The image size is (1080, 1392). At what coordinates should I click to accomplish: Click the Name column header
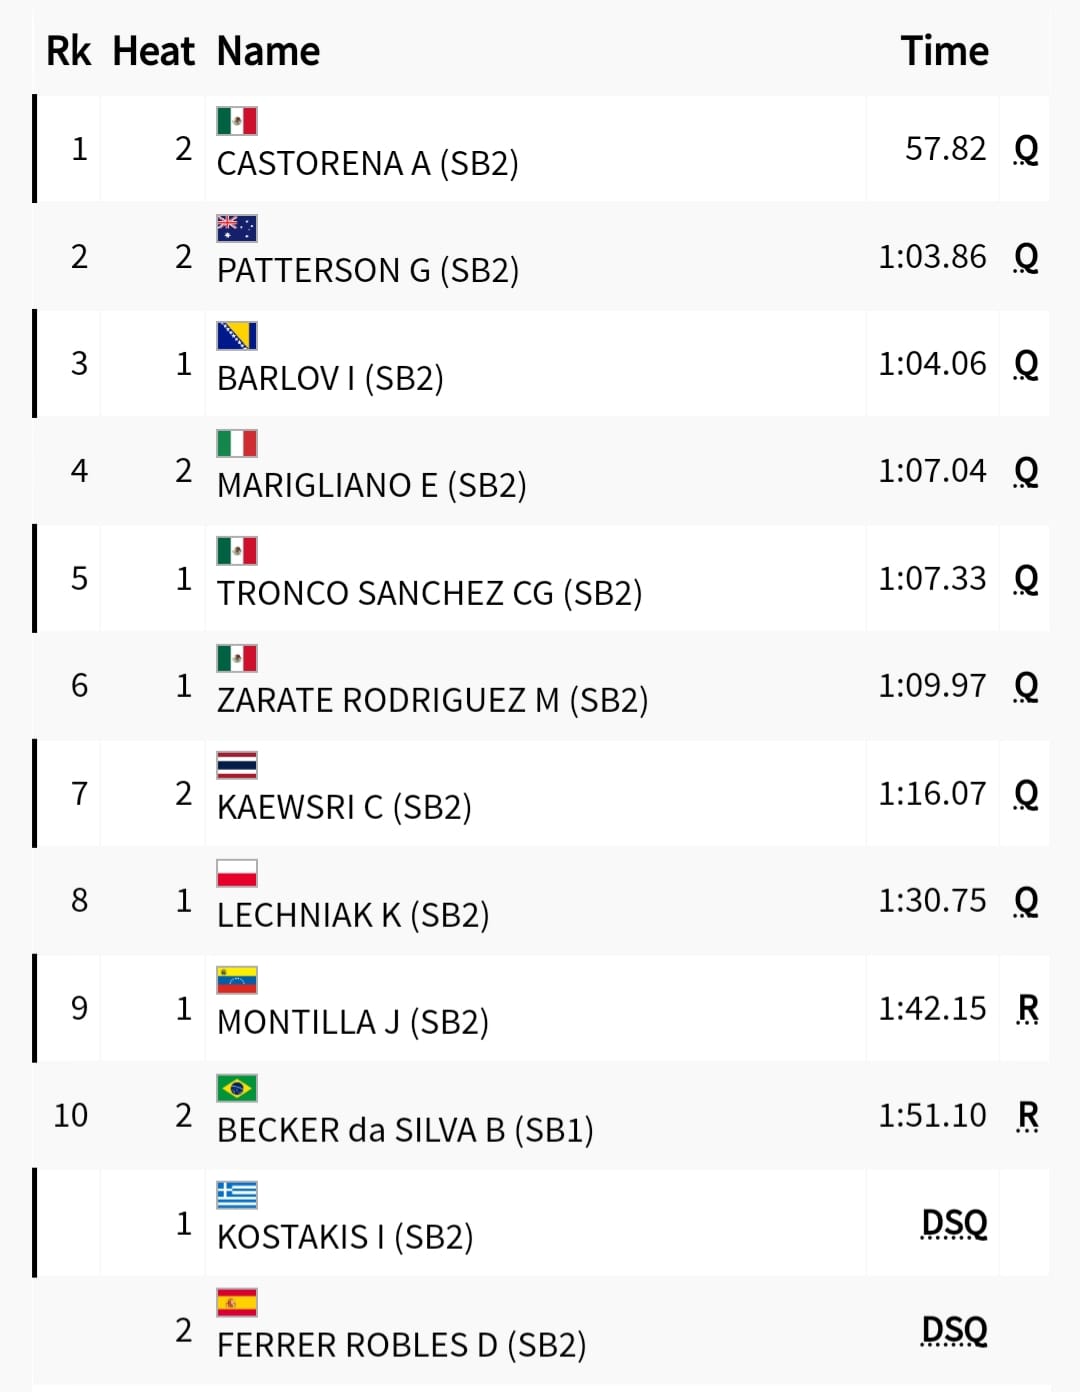[268, 51]
